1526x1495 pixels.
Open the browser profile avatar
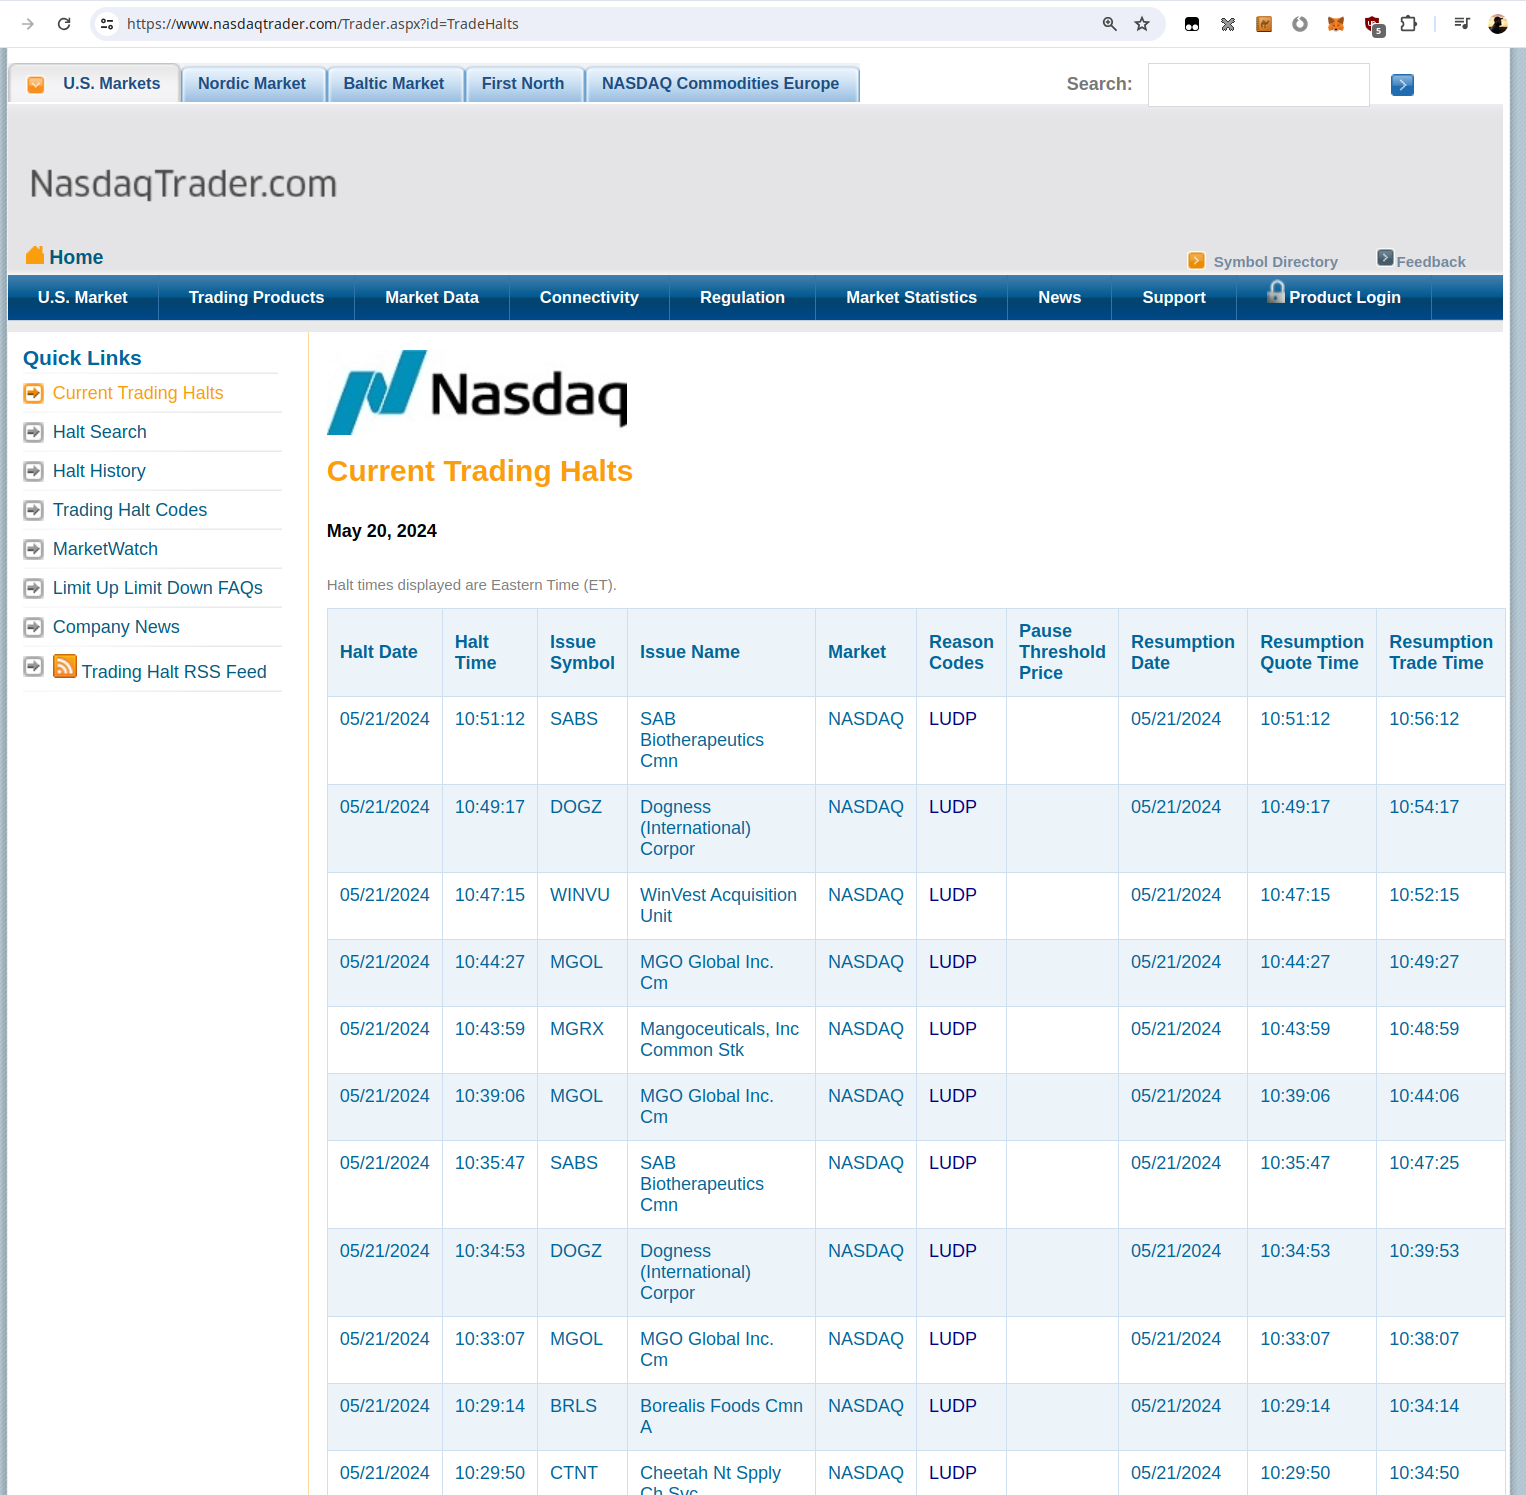pos(1498,24)
